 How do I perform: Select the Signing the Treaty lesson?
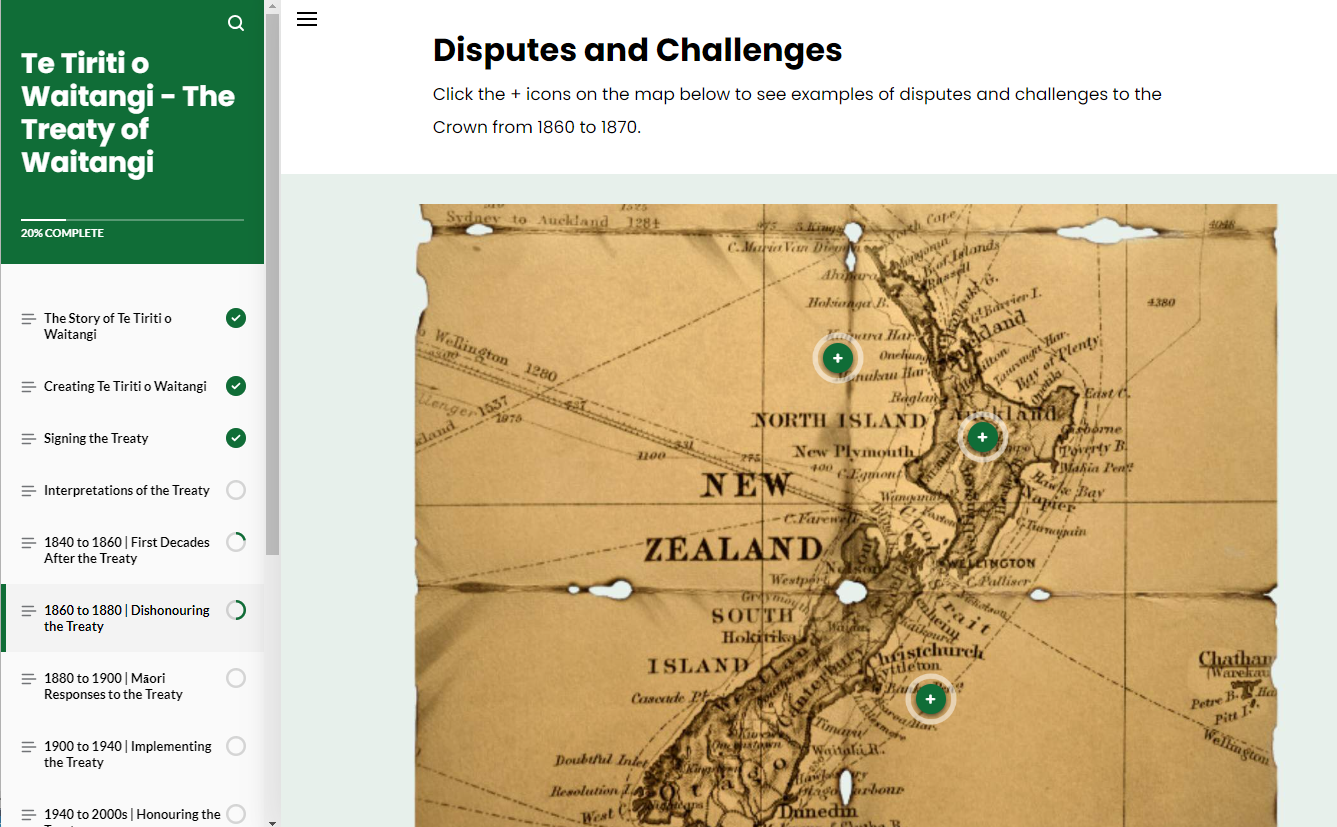(132, 438)
